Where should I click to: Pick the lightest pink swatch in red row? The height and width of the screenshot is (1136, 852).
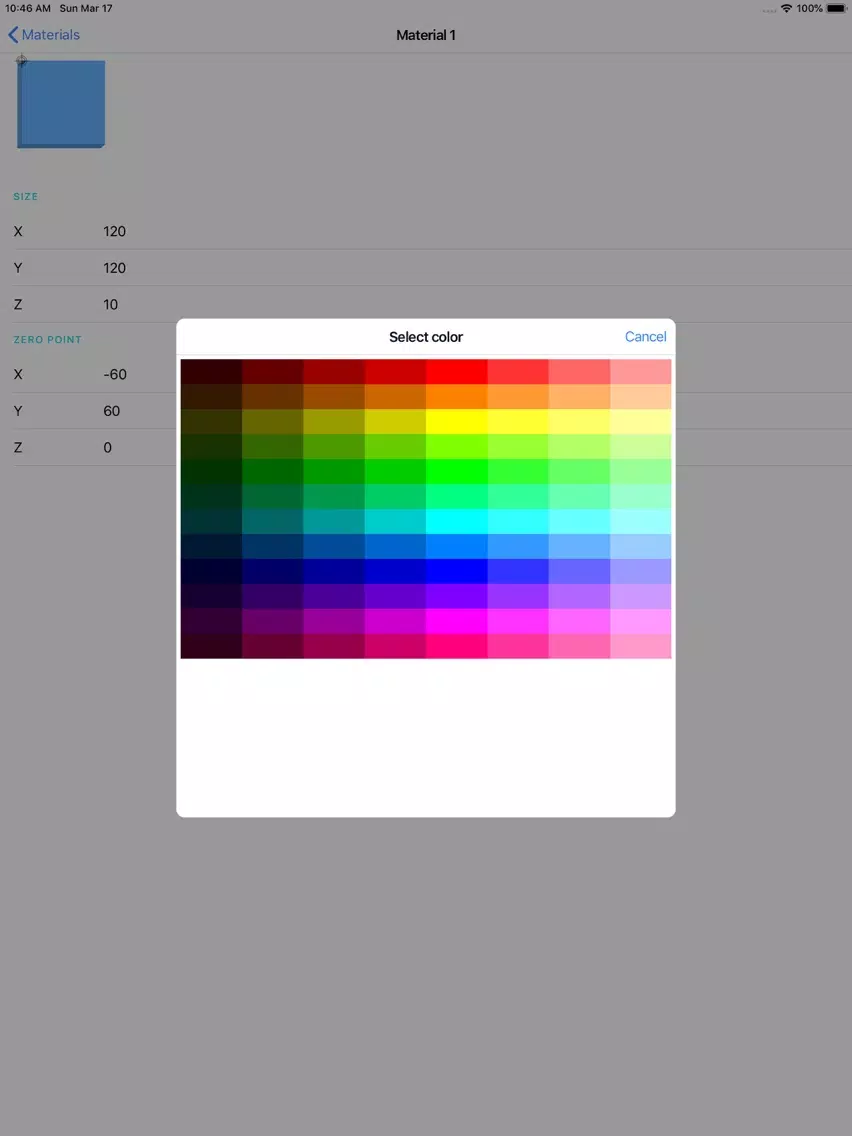640,372
